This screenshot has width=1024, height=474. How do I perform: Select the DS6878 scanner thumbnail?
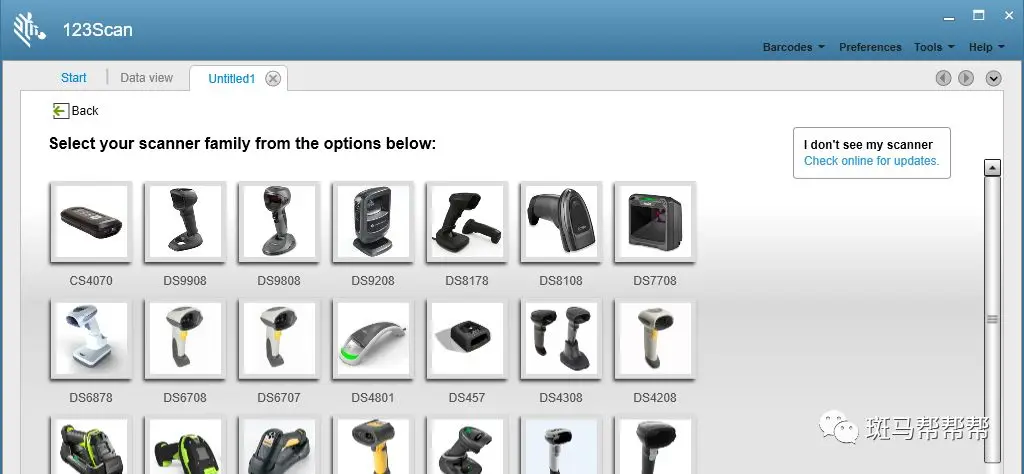coord(91,339)
